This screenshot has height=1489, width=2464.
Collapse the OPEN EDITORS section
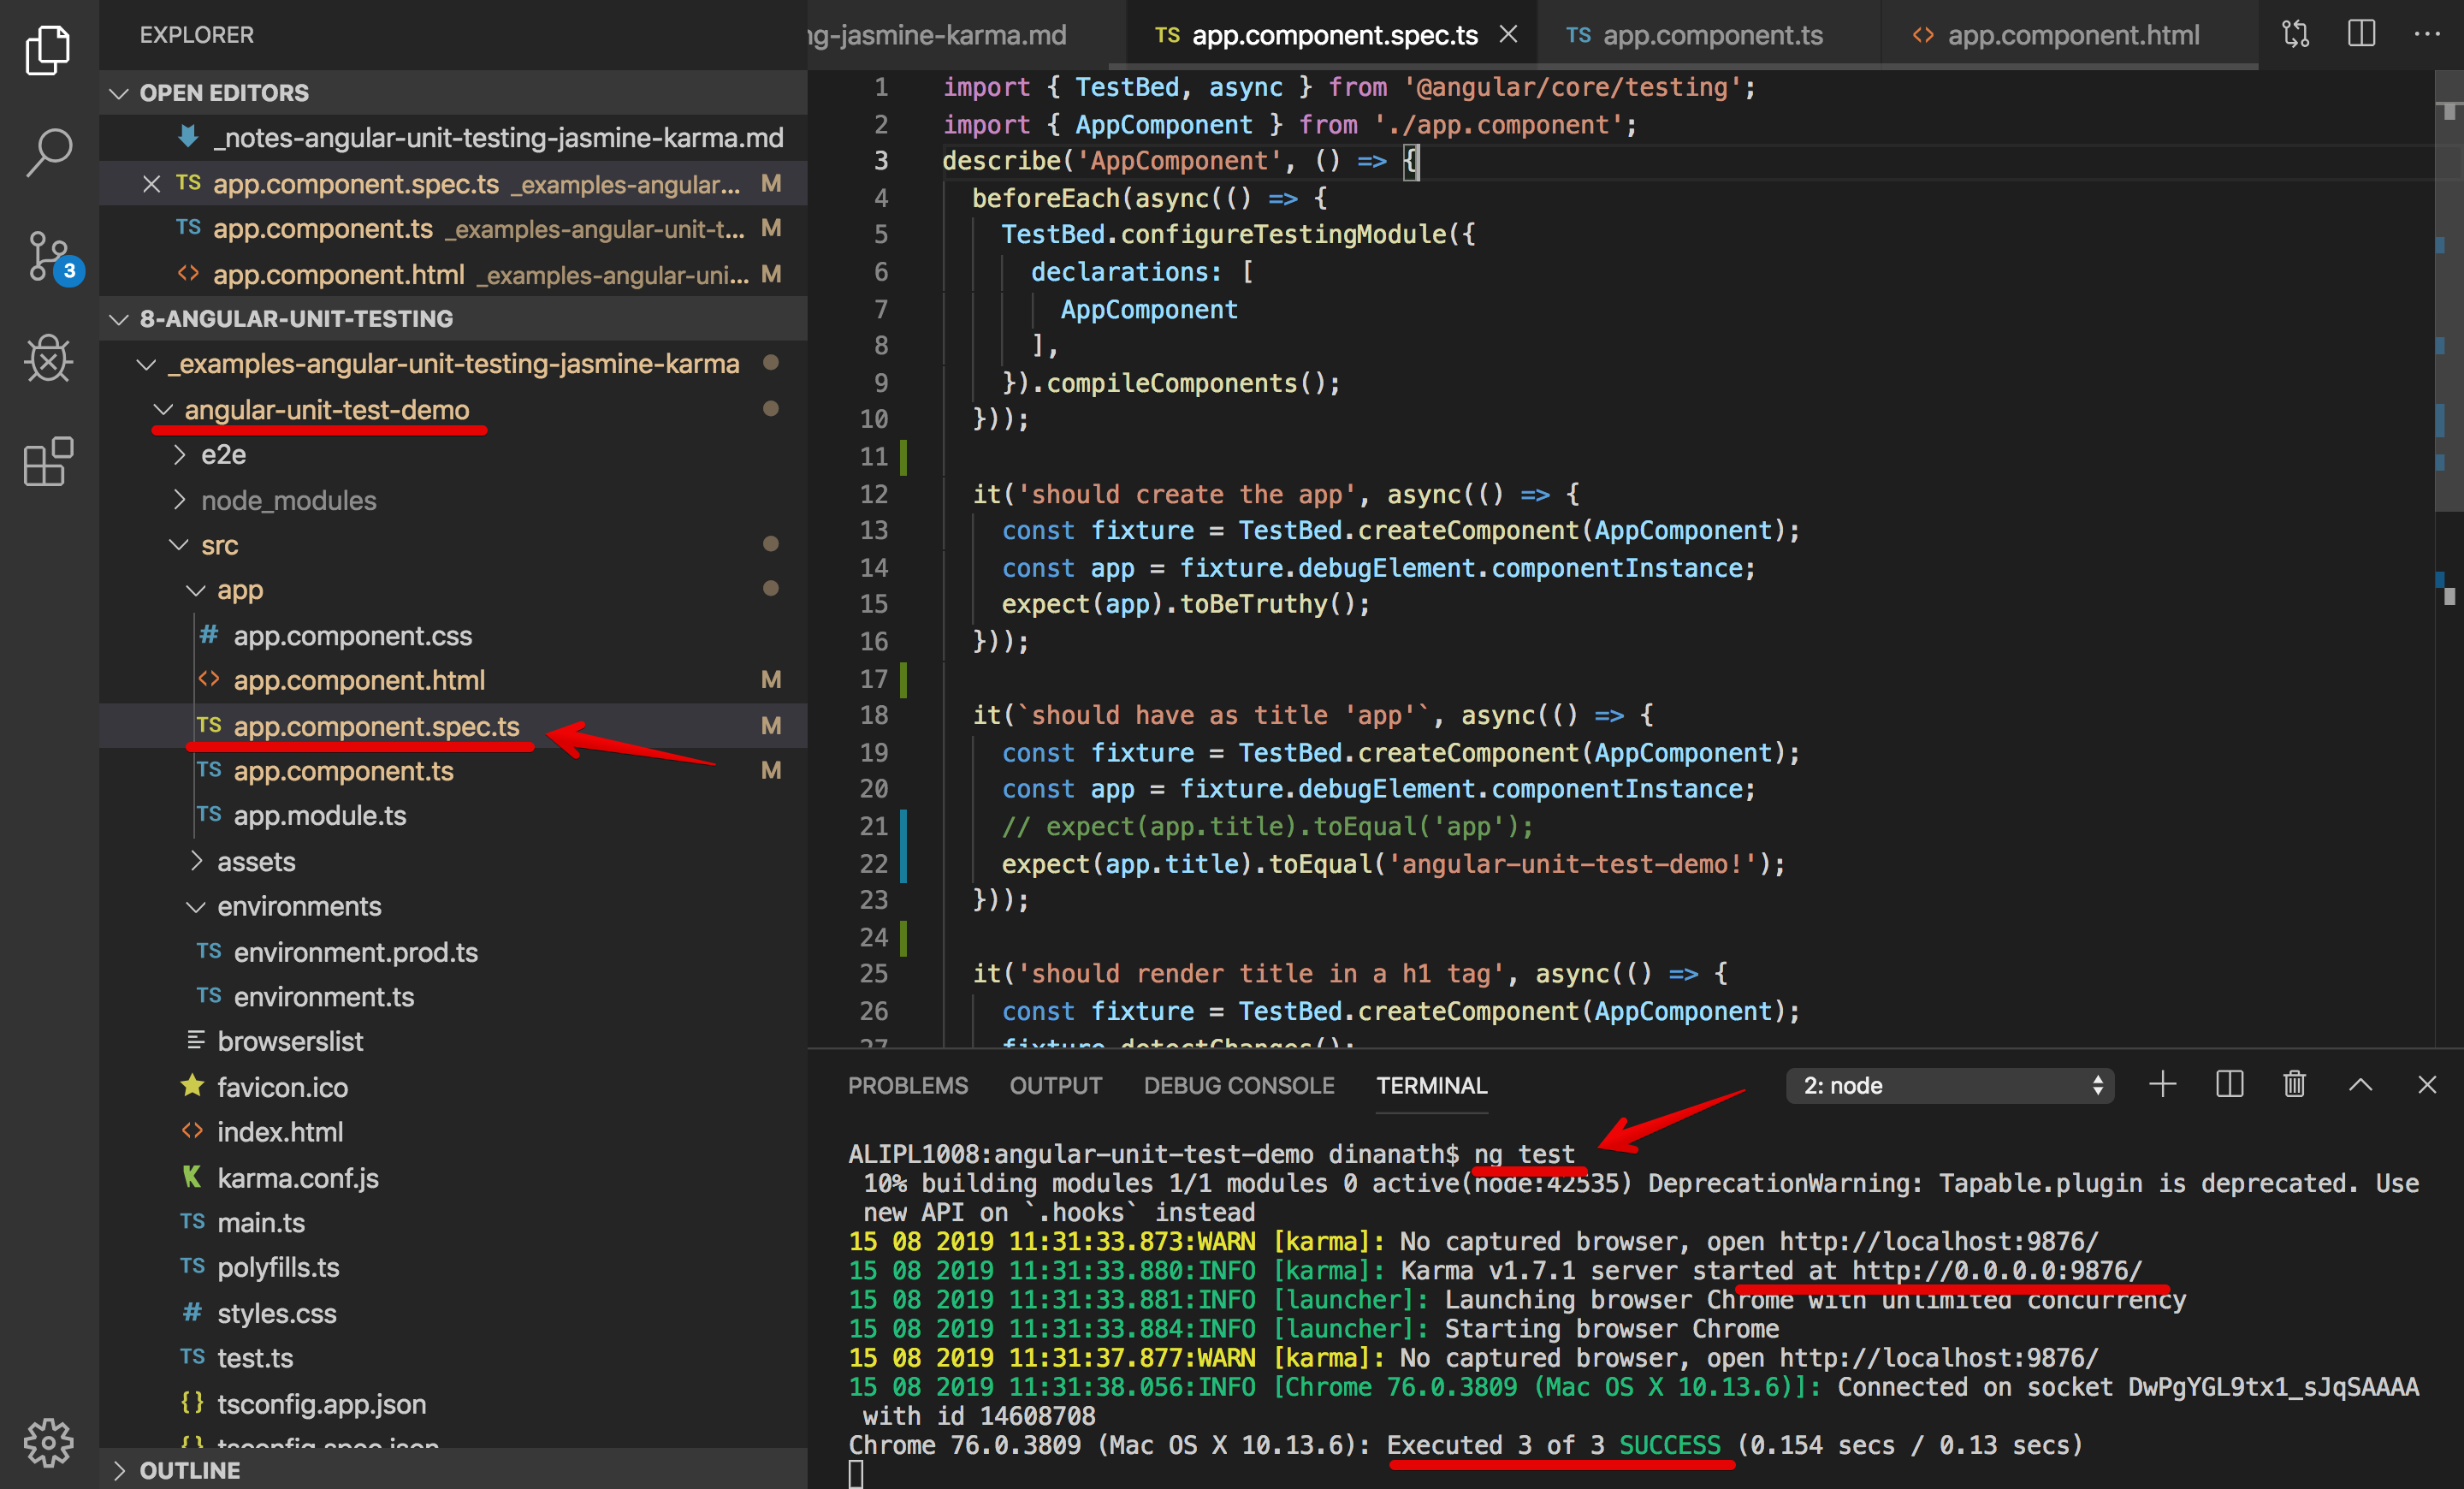(x=224, y=93)
